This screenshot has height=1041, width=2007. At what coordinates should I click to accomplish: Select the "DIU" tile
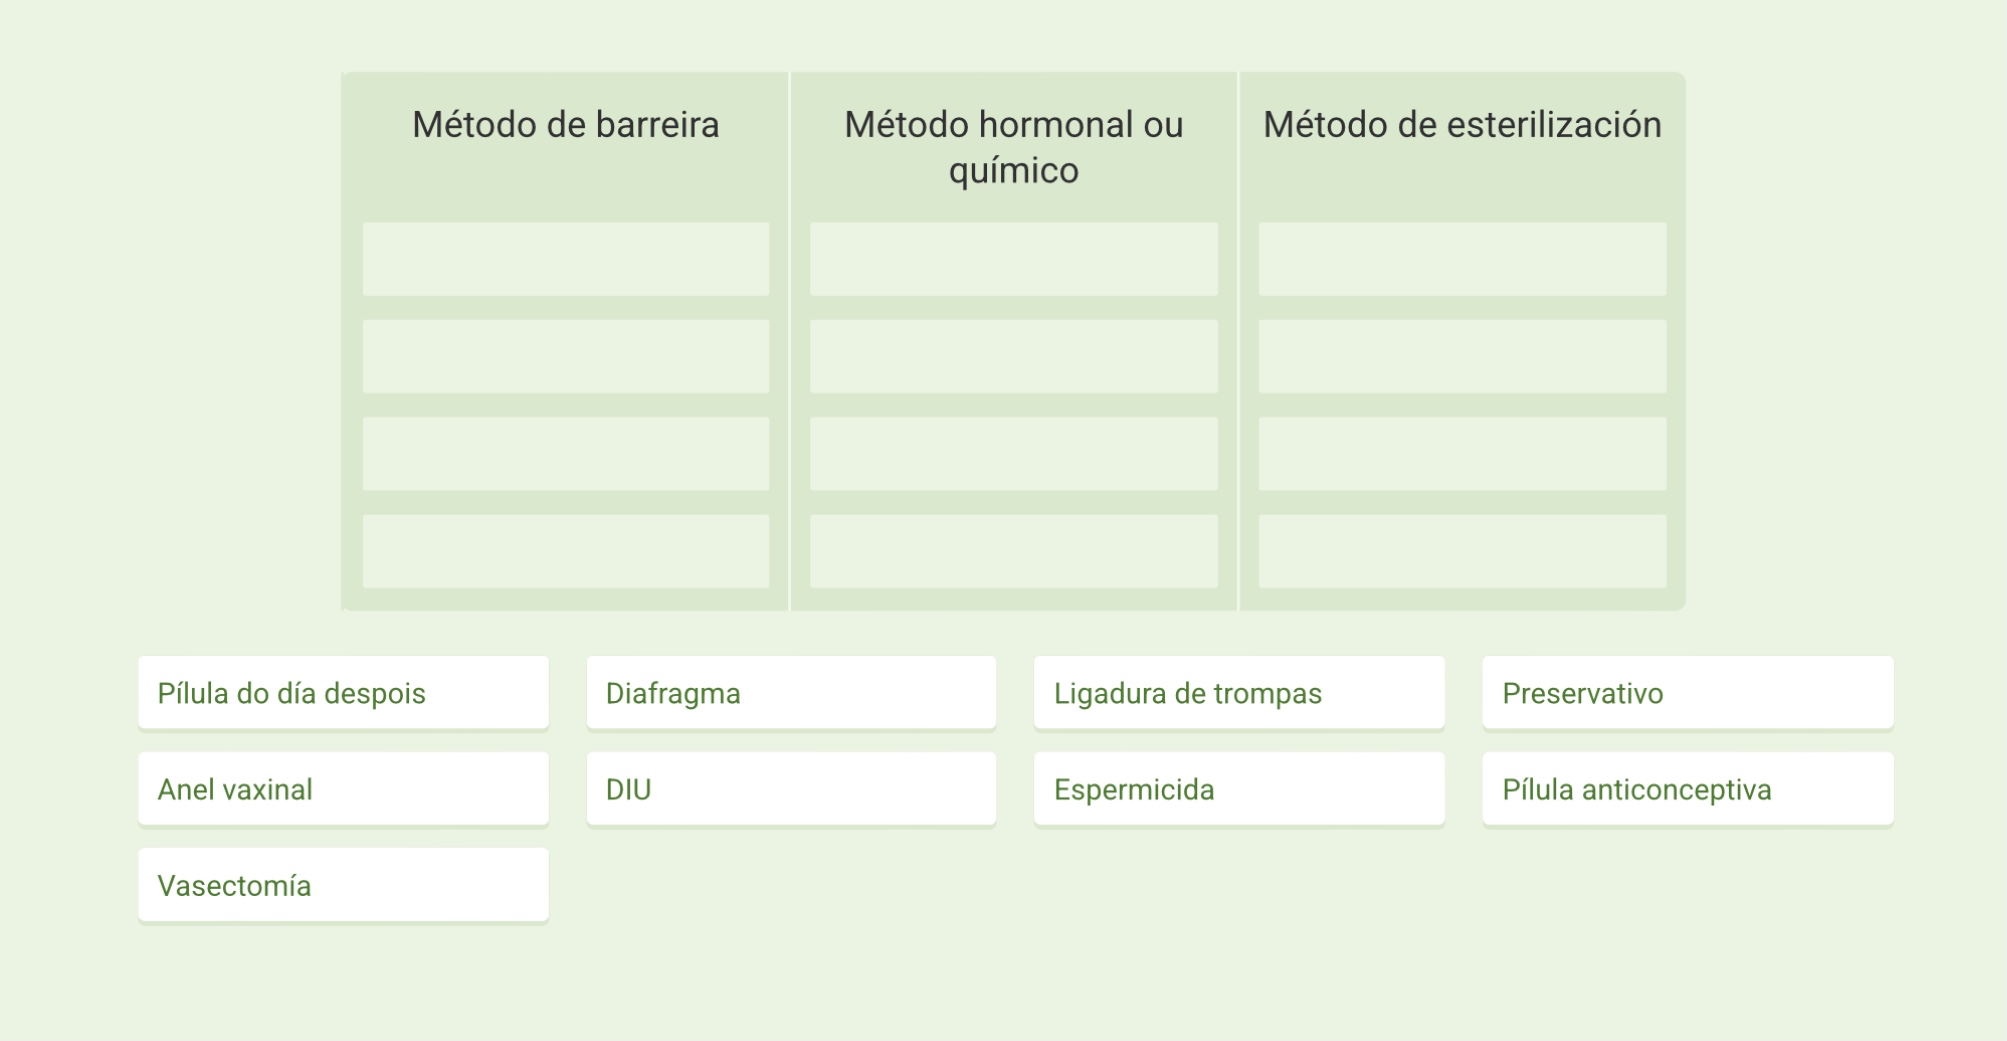click(791, 788)
